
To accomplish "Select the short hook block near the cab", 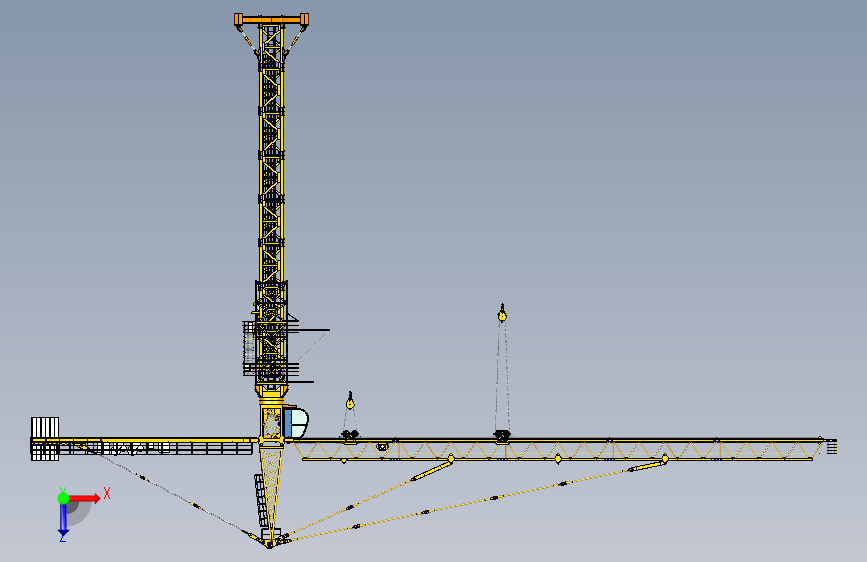I will click(350, 400).
